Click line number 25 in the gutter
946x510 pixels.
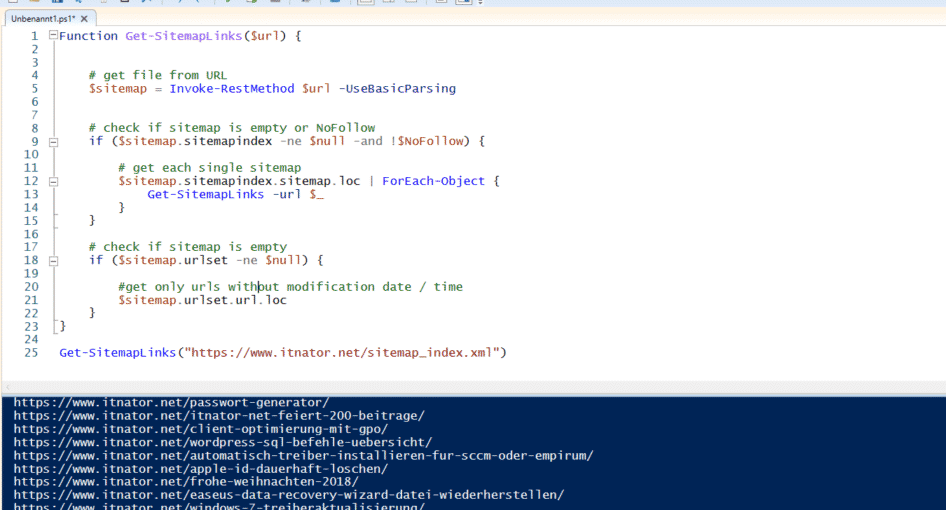click(30, 352)
